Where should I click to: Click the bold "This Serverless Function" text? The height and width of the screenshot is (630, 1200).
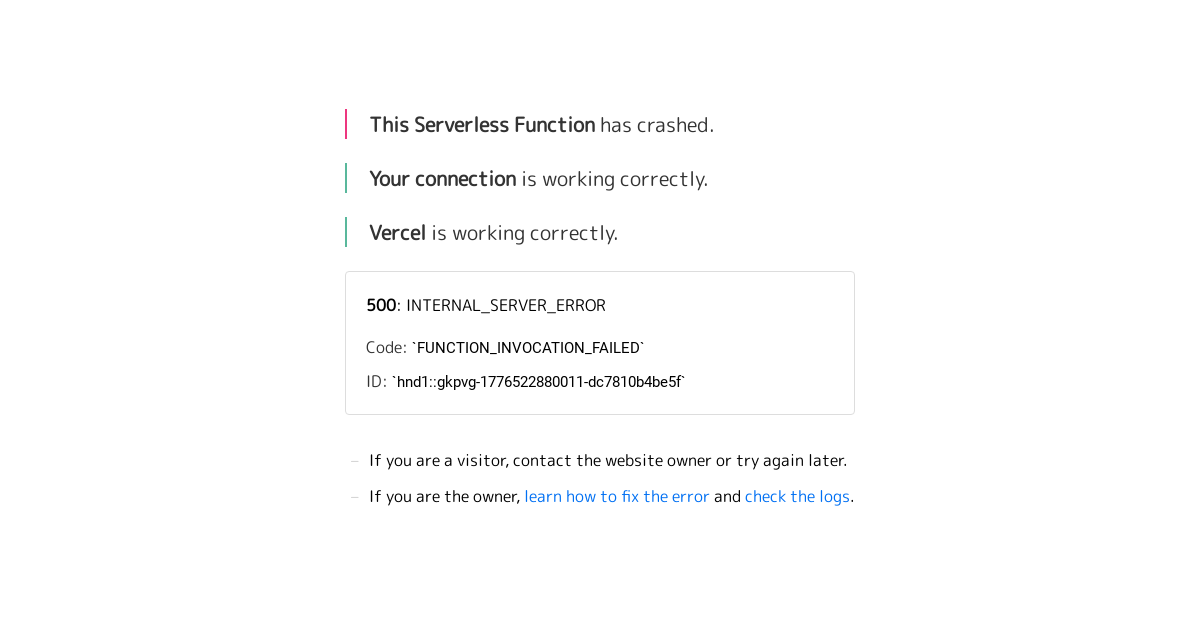pyautogui.click(x=482, y=125)
